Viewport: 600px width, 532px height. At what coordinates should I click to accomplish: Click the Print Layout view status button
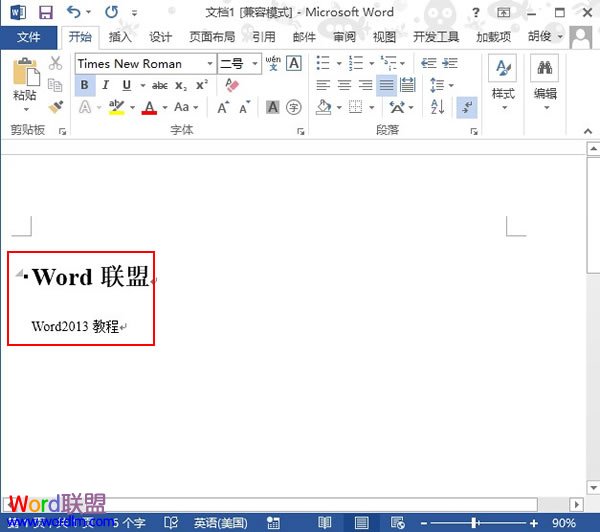[x=361, y=522]
